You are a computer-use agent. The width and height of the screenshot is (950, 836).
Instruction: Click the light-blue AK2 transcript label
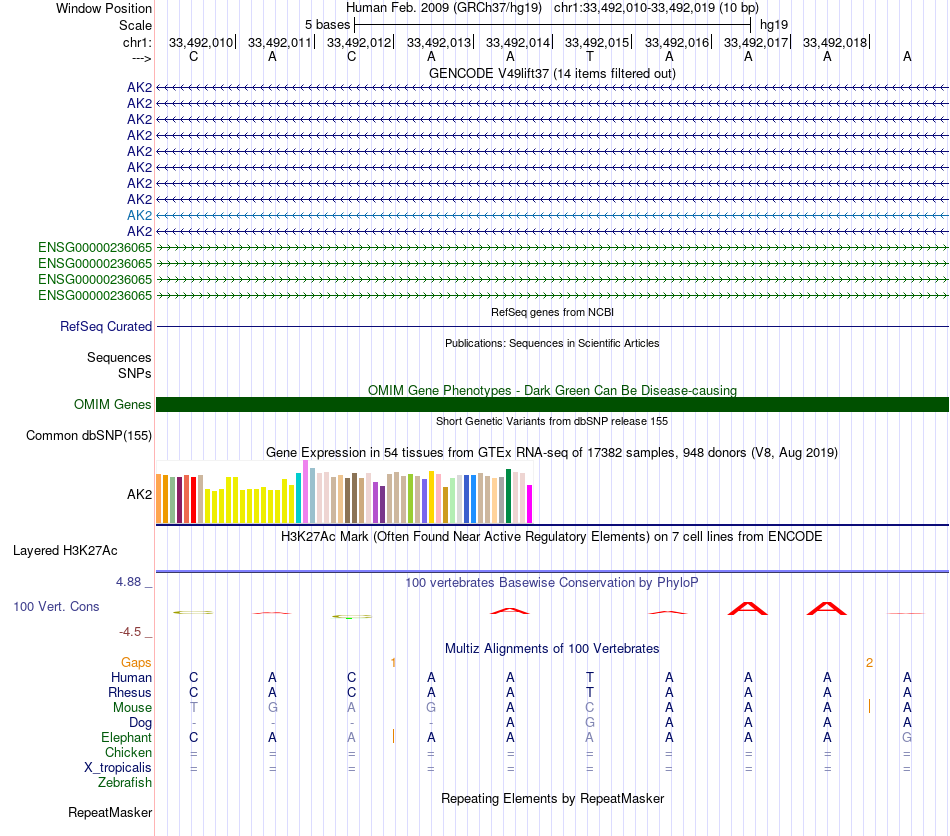[x=139, y=215]
